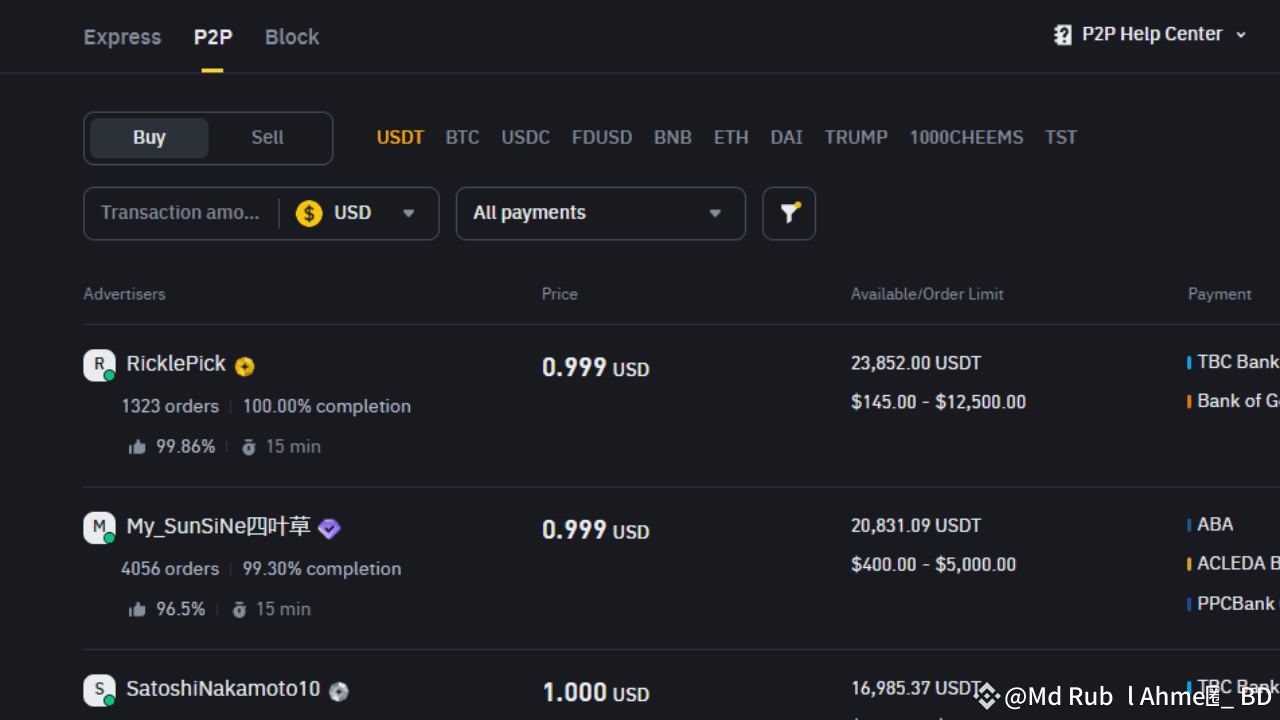Screen dimensions: 1280x720
Task: Click SatoshiNakamoto10's grey merchant badge
Action: click(x=339, y=691)
